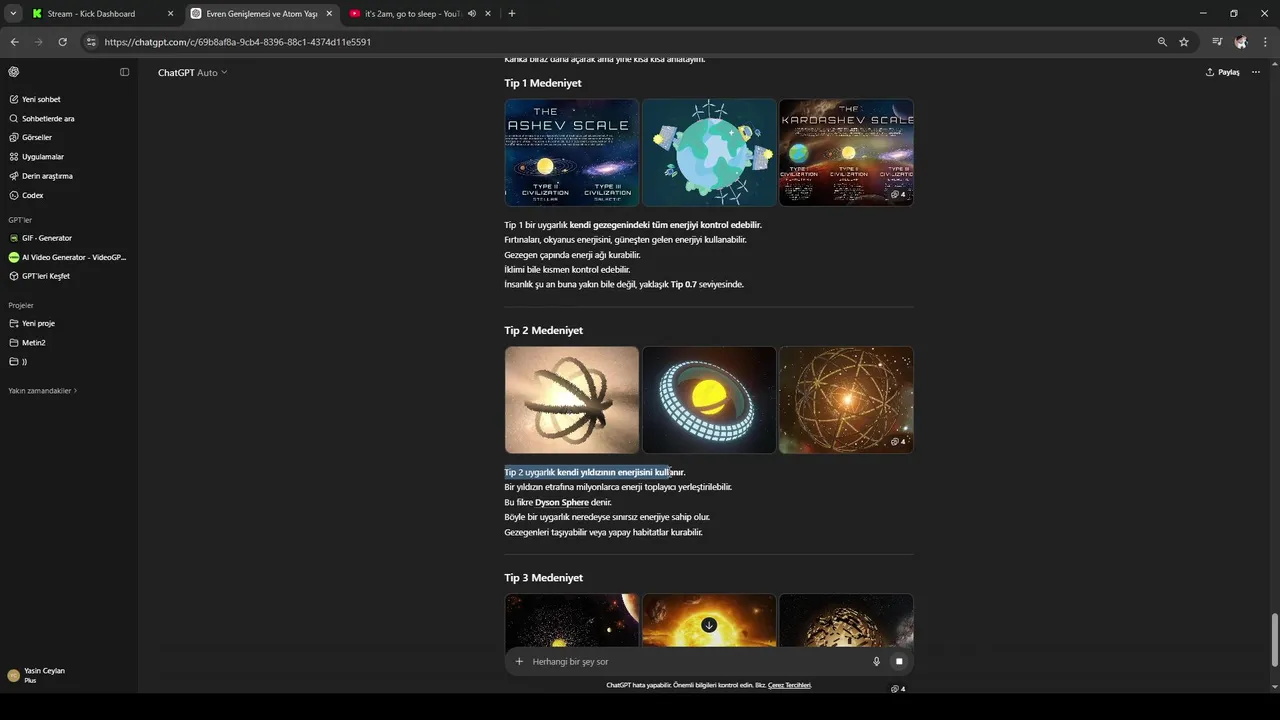Bookmark this page with the star icon
This screenshot has height=720, width=1280.
point(1184,42)
